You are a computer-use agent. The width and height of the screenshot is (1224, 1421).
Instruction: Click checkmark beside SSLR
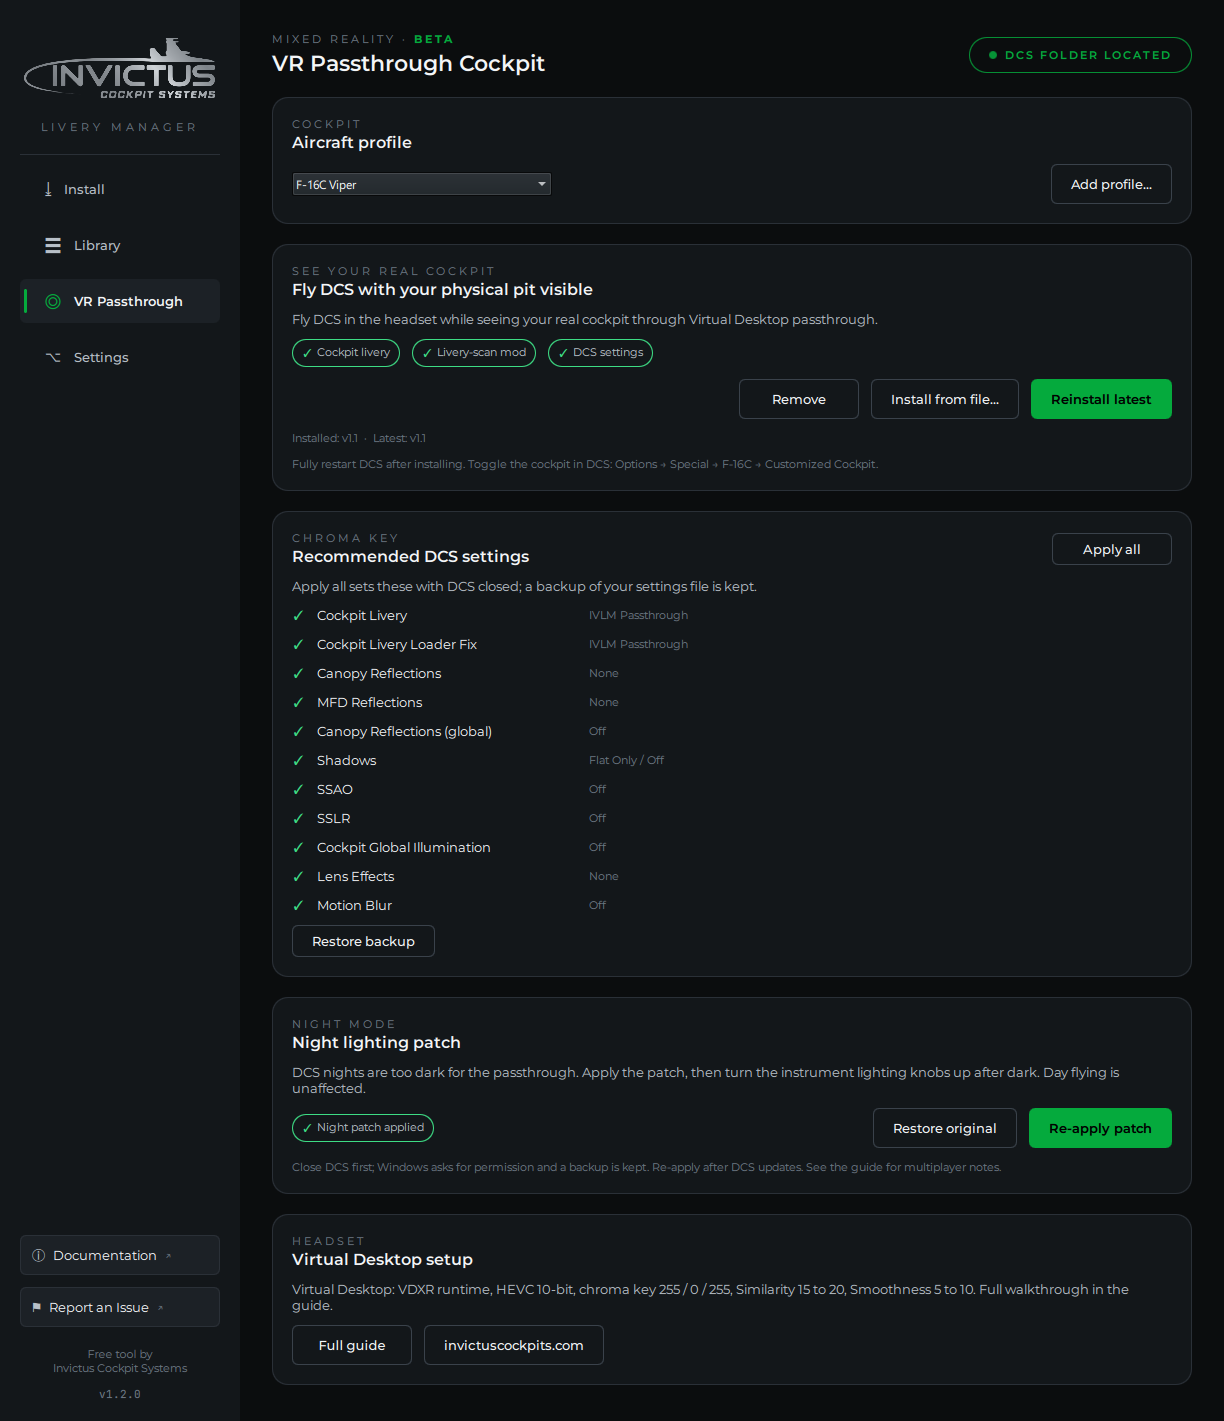298,819
